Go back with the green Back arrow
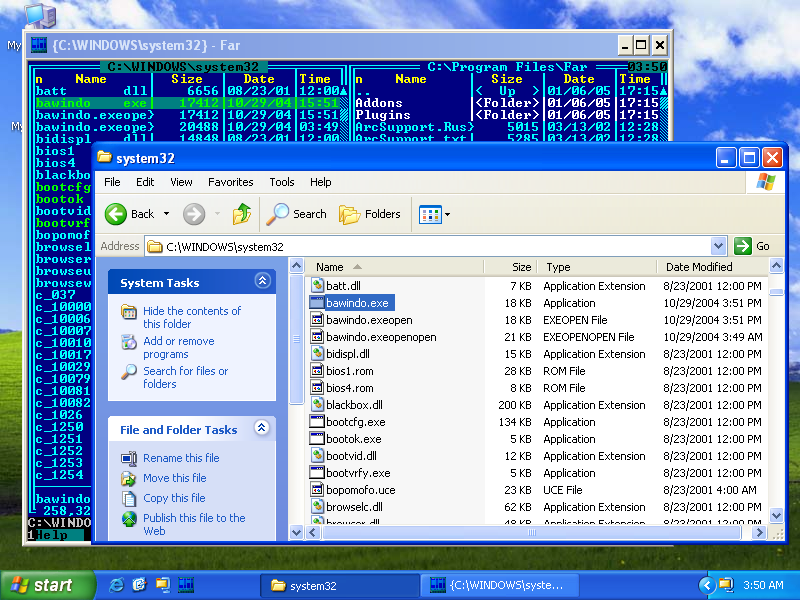This screenshot has width=800, height=600. point(116,214)
